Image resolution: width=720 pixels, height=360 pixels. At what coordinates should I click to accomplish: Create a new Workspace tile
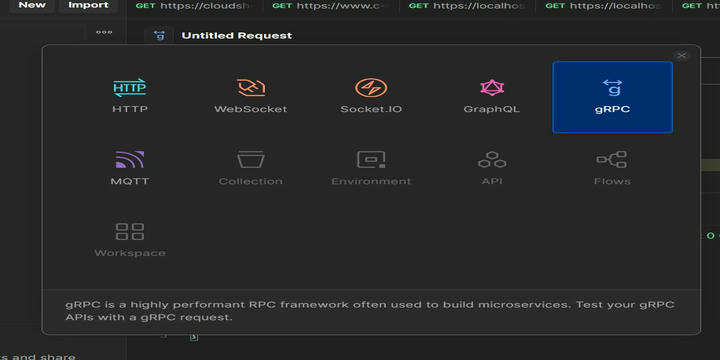coord(130,240)
